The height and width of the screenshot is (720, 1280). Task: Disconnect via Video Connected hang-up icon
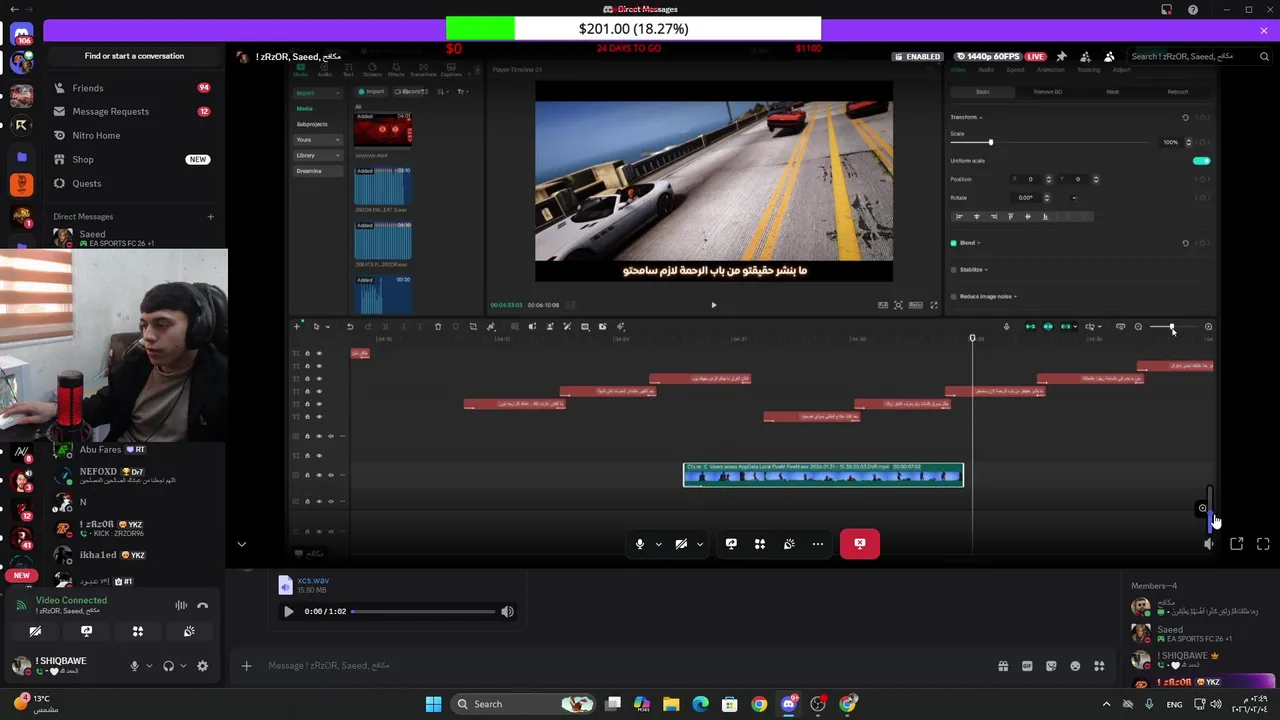203,605
